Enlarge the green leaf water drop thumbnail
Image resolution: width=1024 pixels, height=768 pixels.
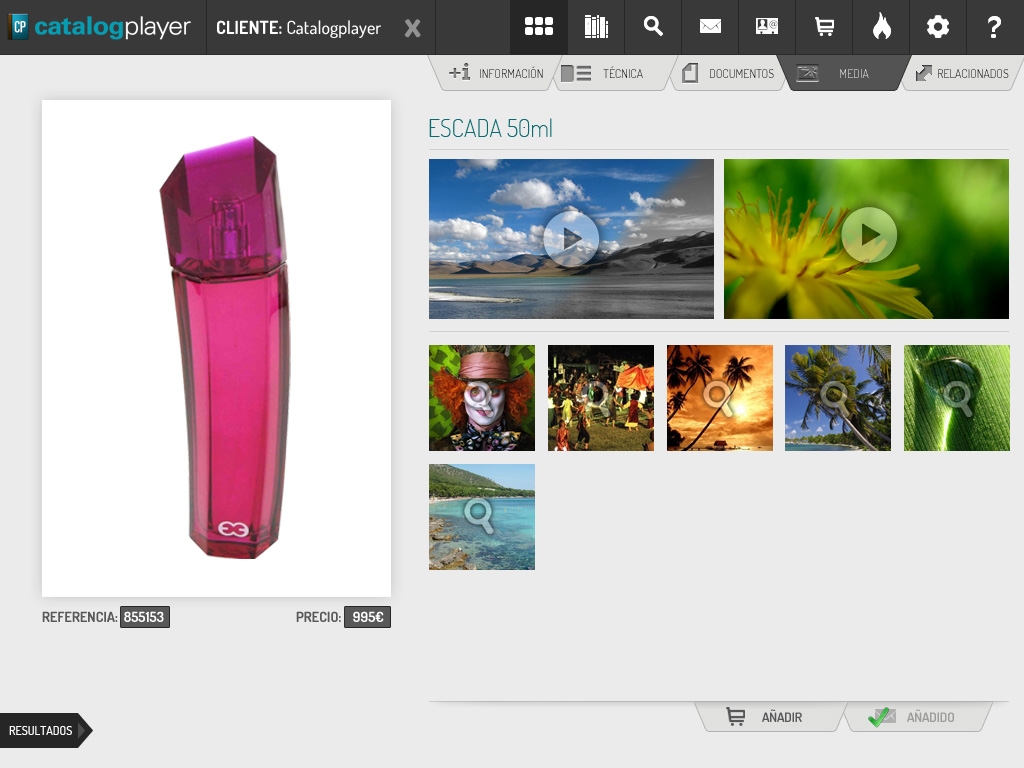tap(957, 398)
